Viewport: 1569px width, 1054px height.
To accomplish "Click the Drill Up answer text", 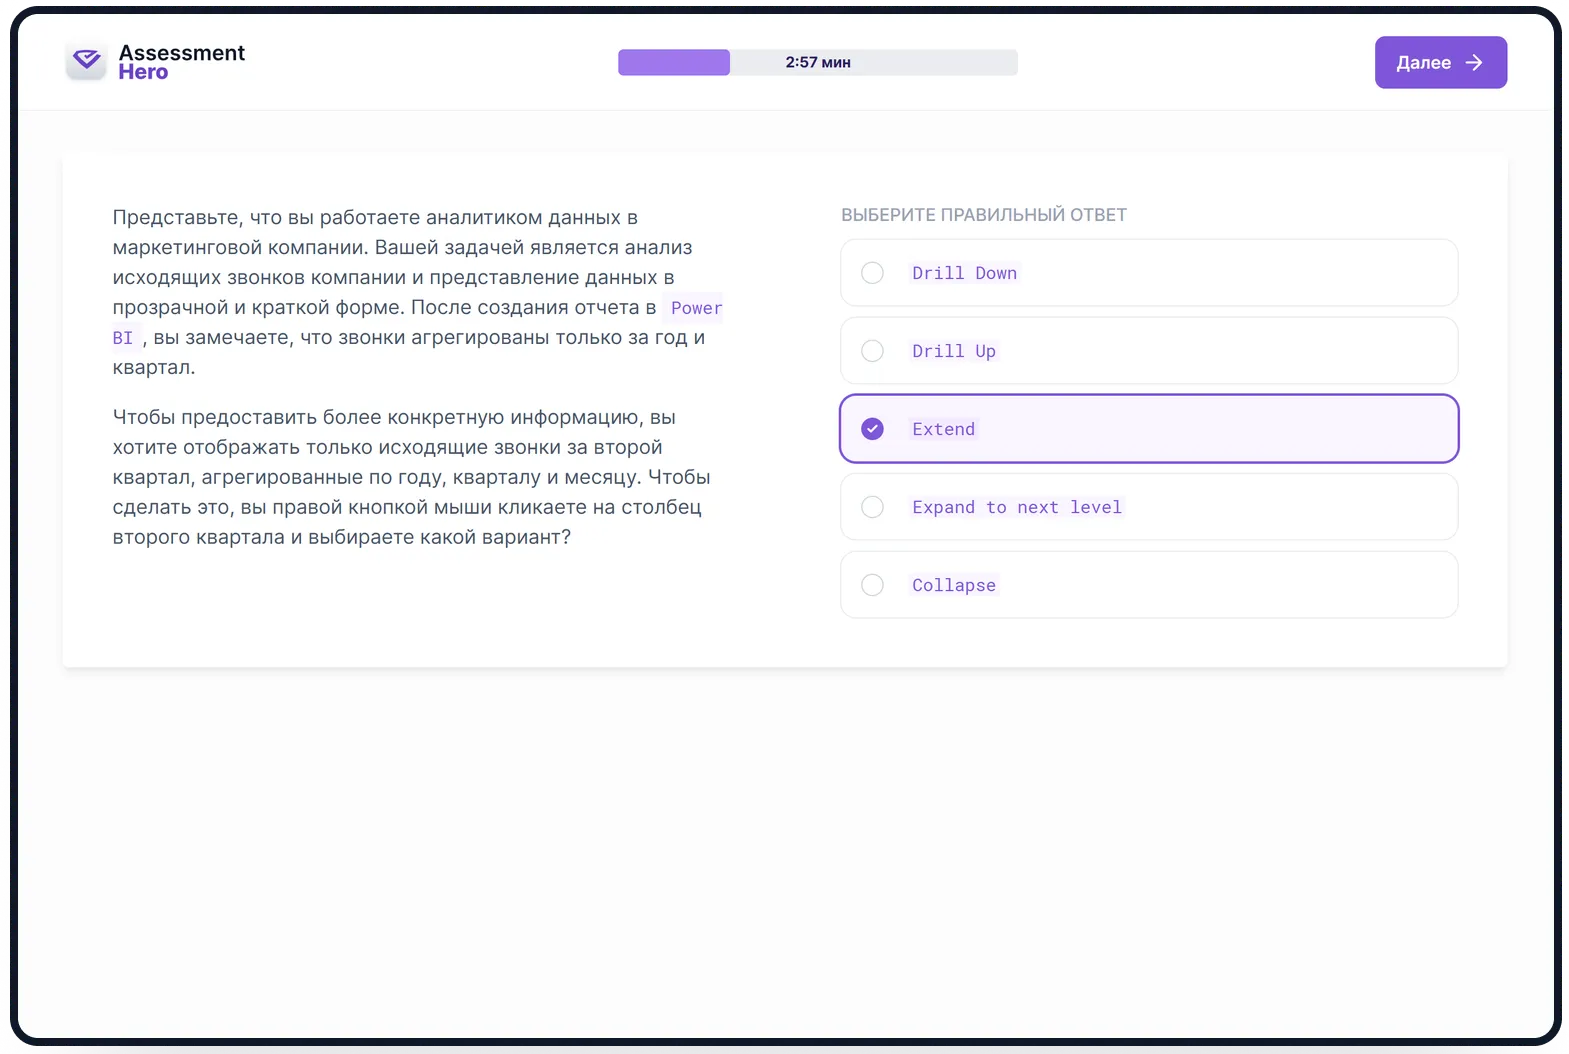I will click(953, 351).
